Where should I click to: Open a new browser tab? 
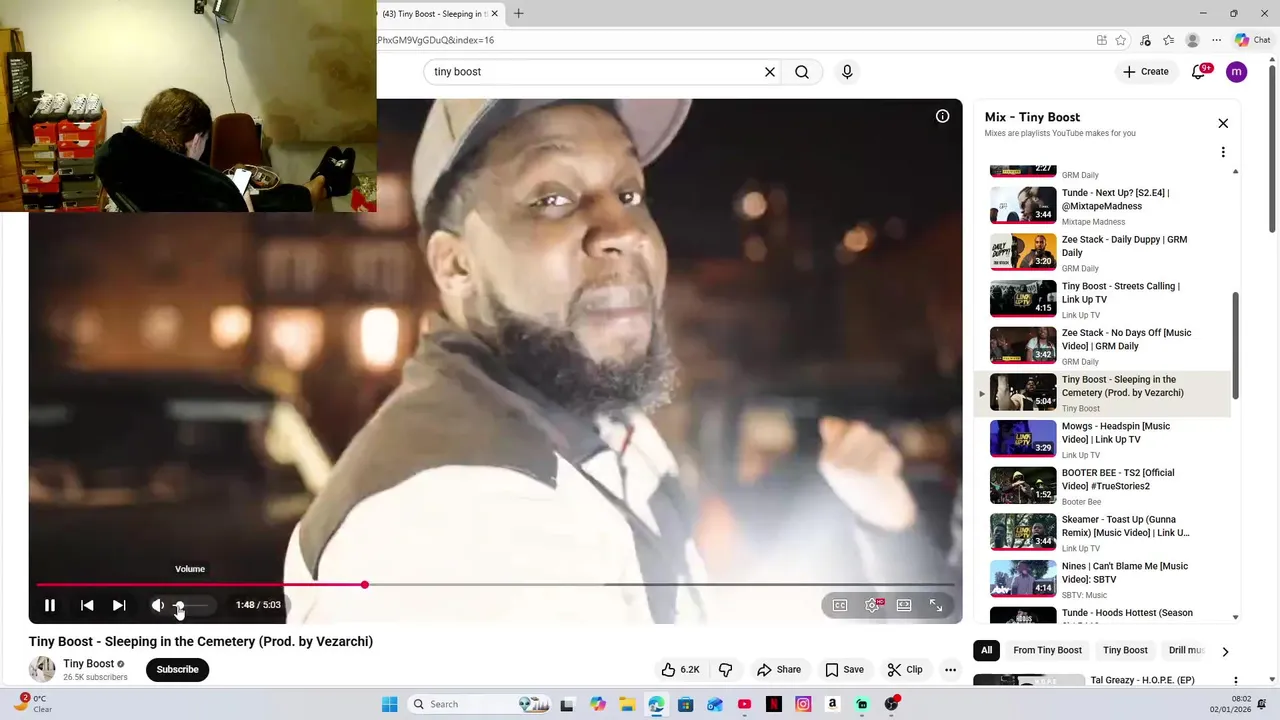[x=518, y=14]
